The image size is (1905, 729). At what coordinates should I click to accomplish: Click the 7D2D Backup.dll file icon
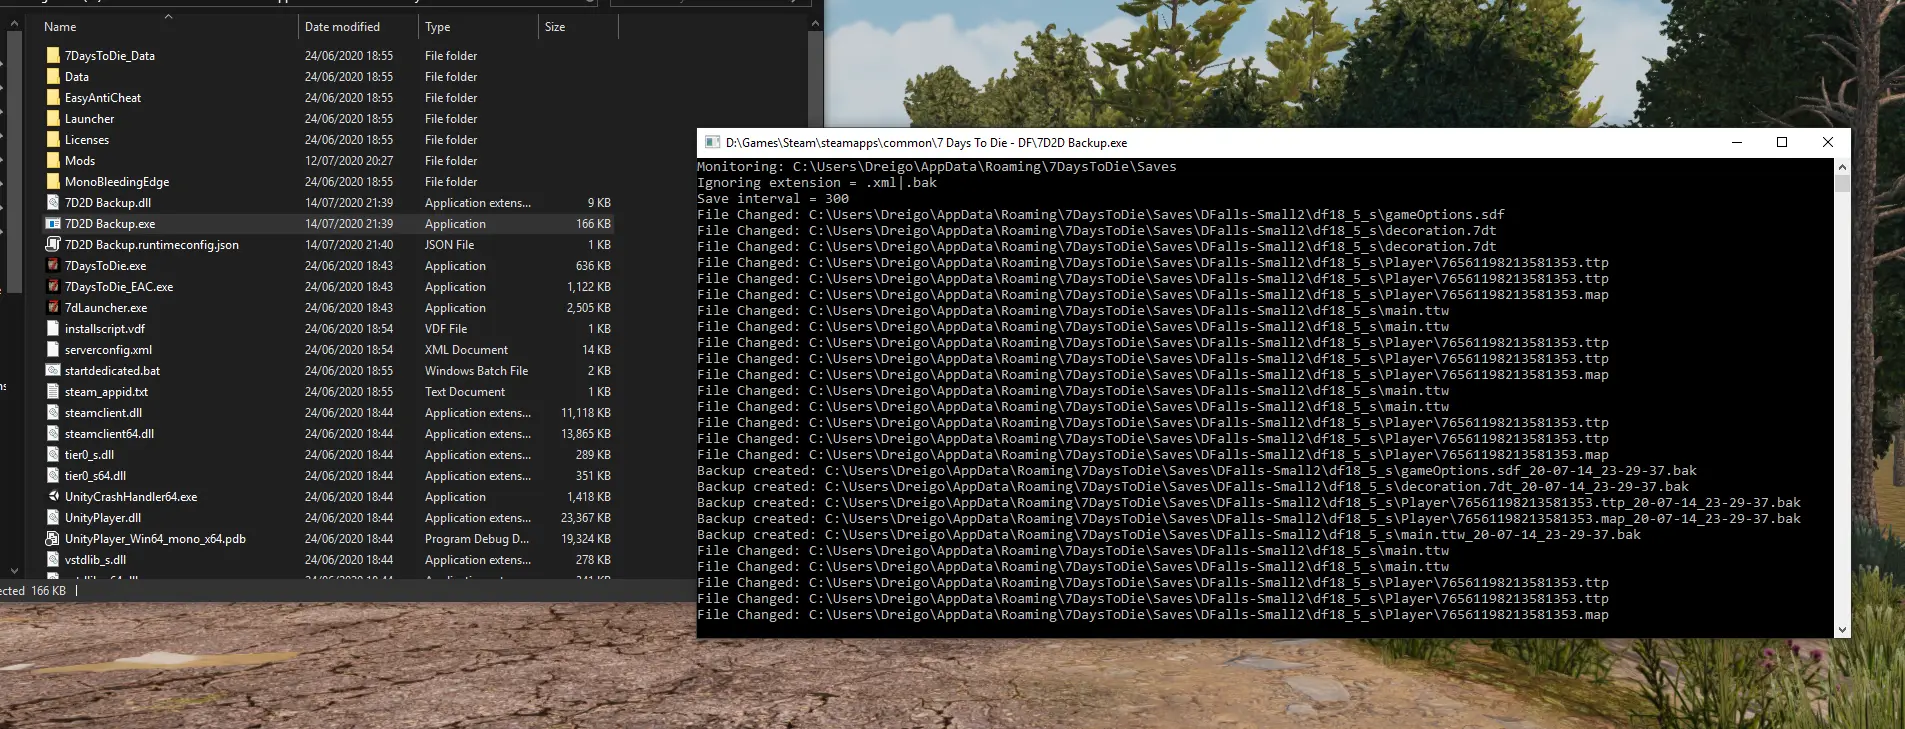(x=53, y=203)
